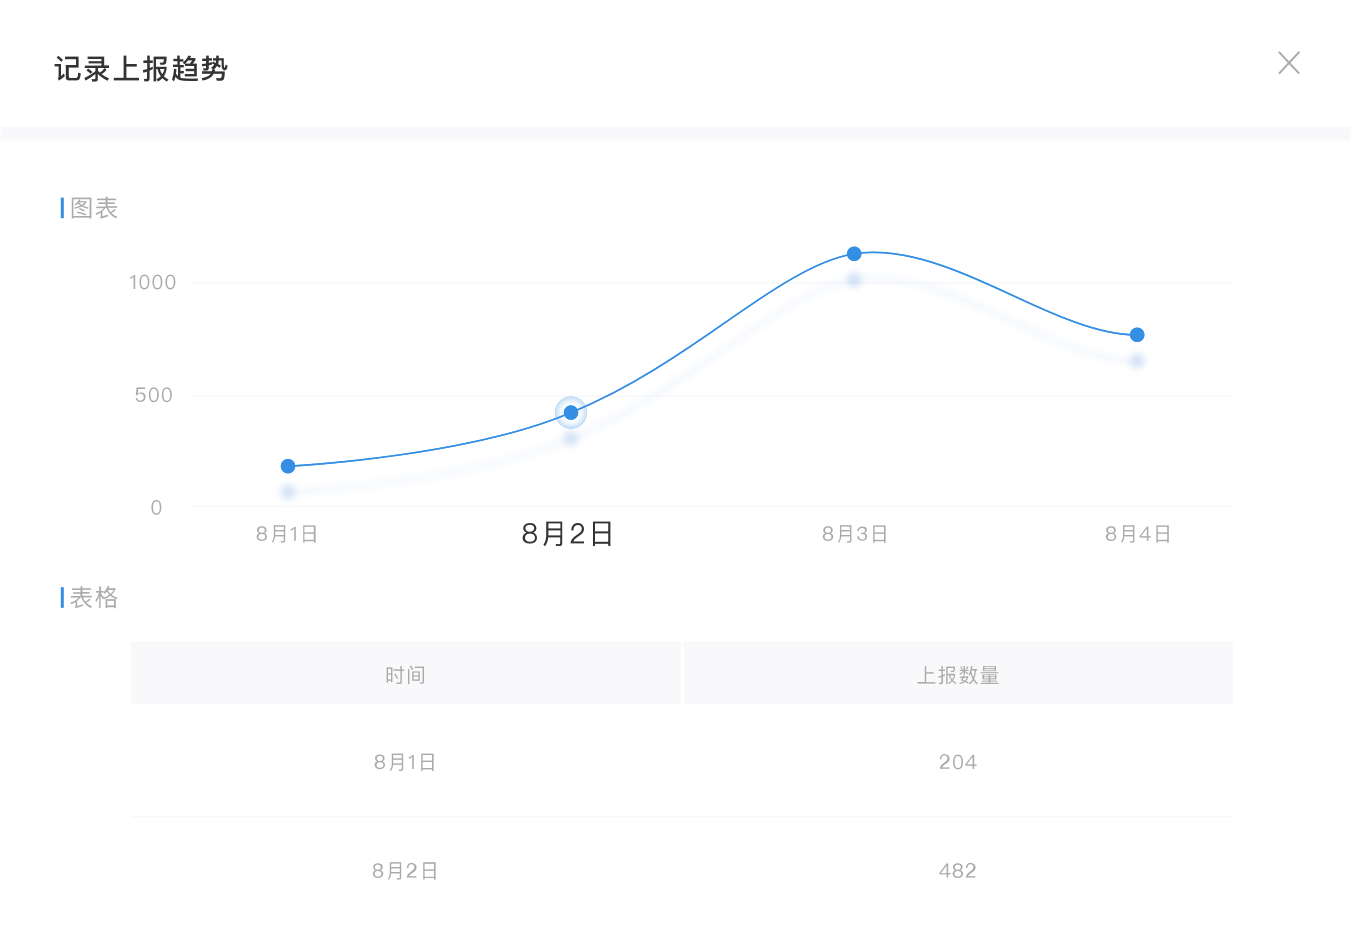Click the 图表 section heading

(94, 208)
